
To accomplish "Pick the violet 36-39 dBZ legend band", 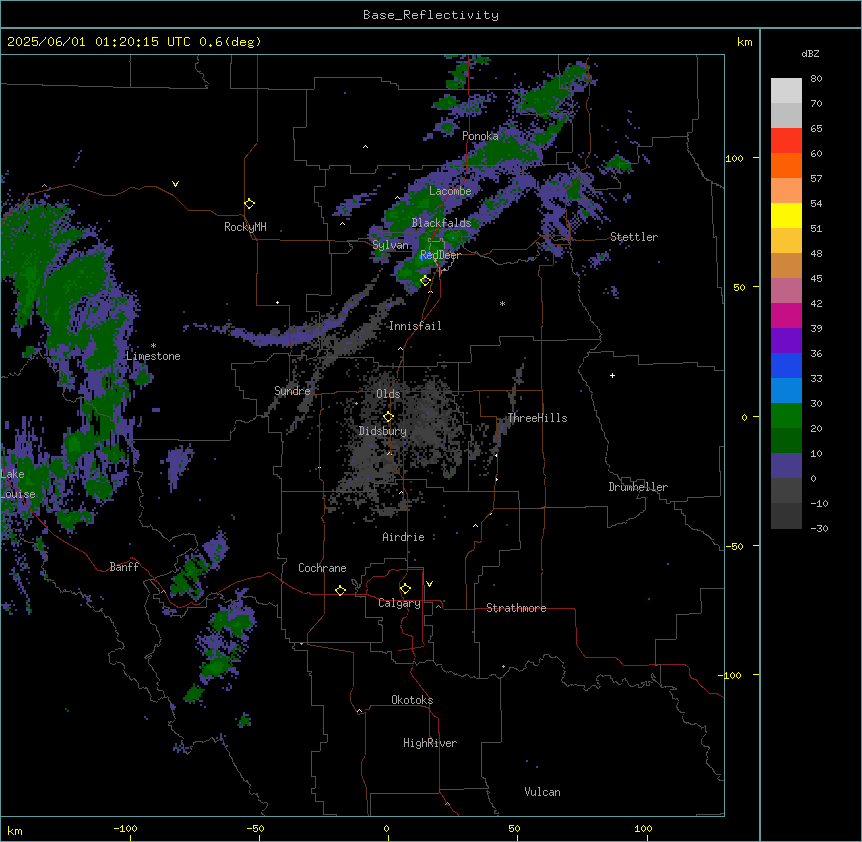I will pyautogui.click(x=786, y=341).
